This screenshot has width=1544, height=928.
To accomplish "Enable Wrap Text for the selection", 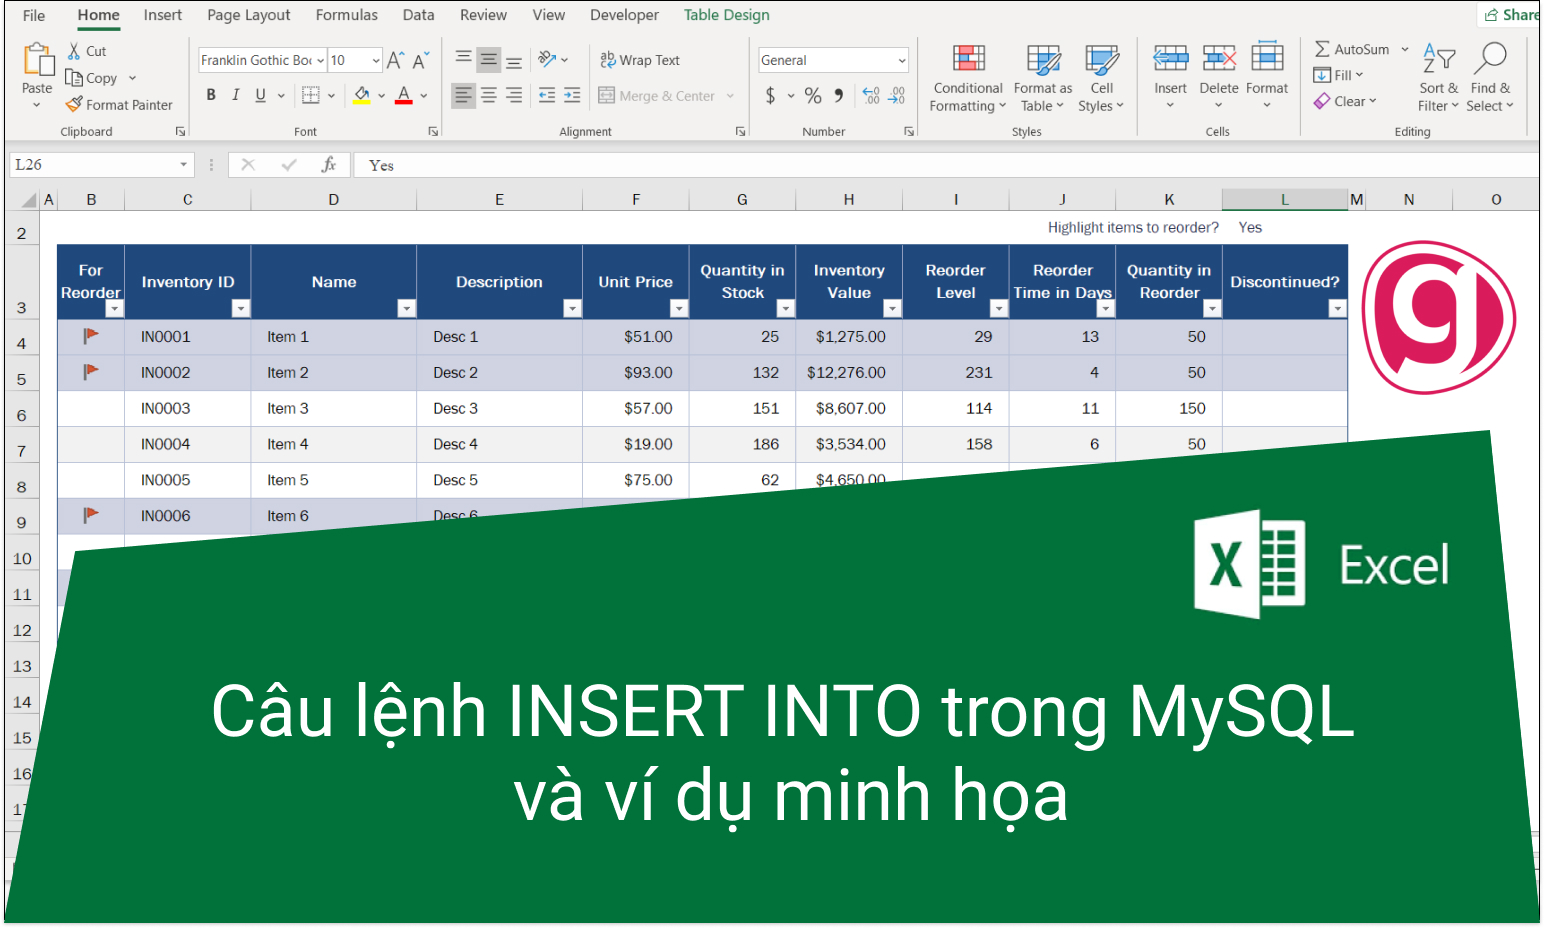I will click(x=640, y=59).
